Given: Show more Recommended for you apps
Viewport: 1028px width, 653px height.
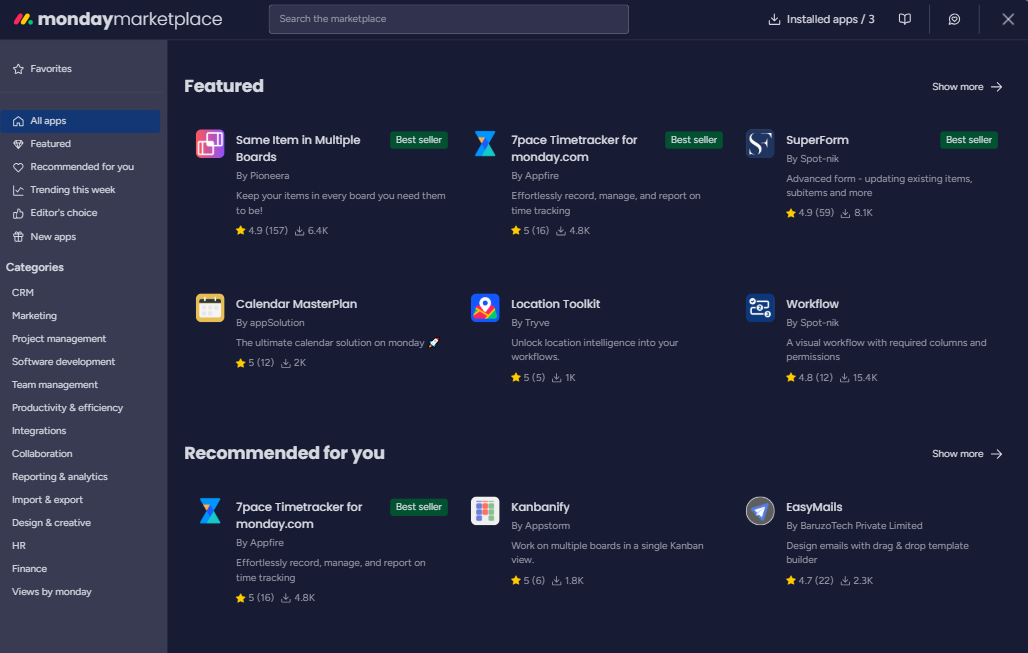Looking at the screenshot, I should tap(967, 454).
